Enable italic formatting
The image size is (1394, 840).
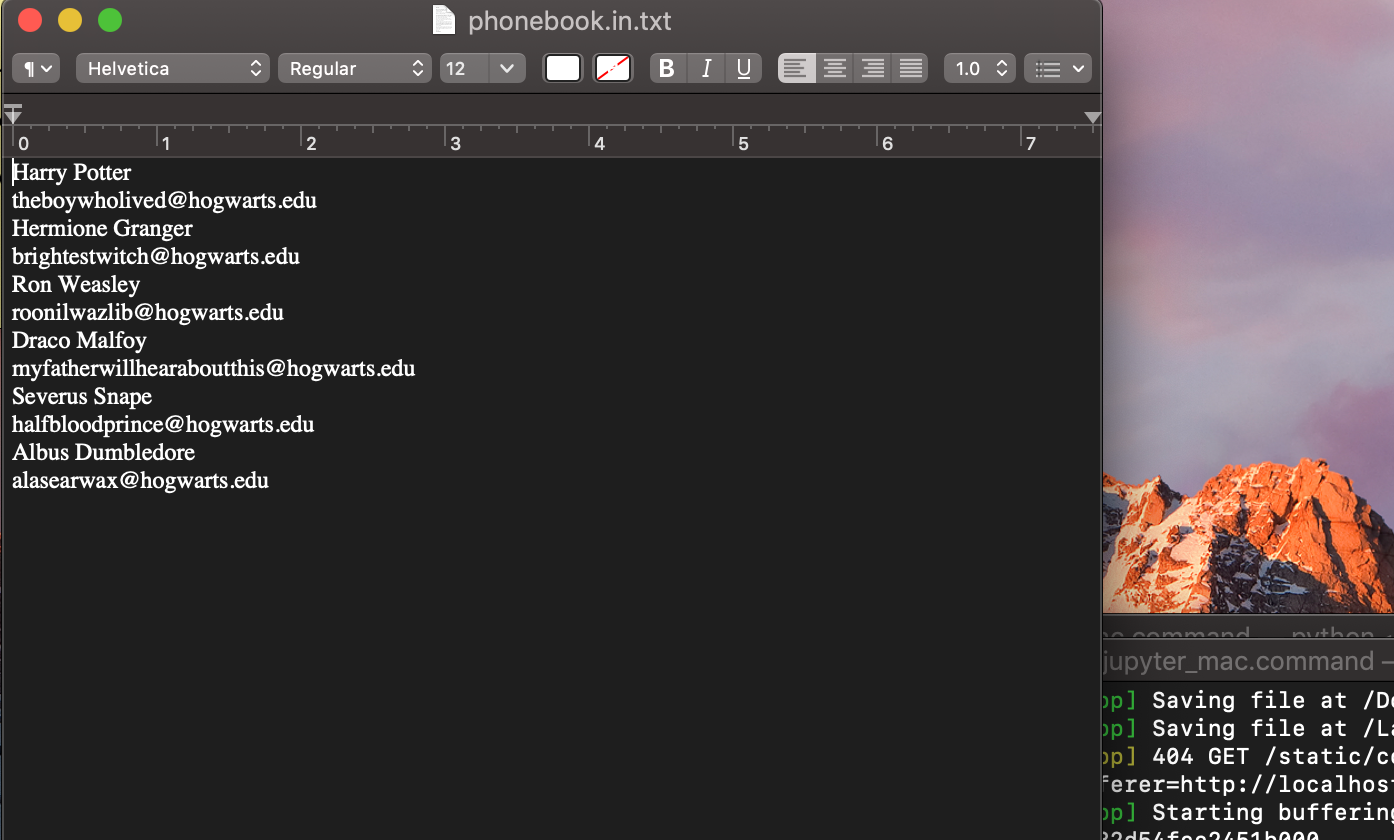point(706,68)
